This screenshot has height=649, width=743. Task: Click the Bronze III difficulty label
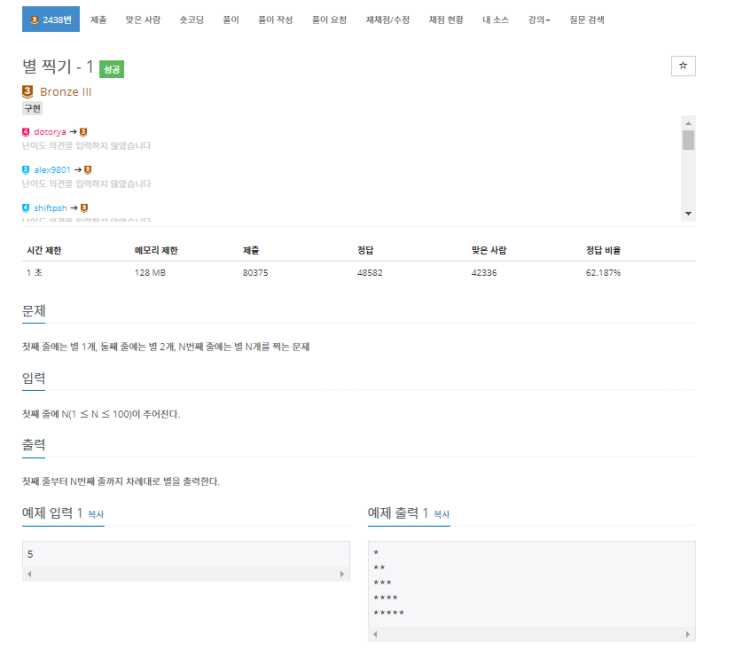65,92
